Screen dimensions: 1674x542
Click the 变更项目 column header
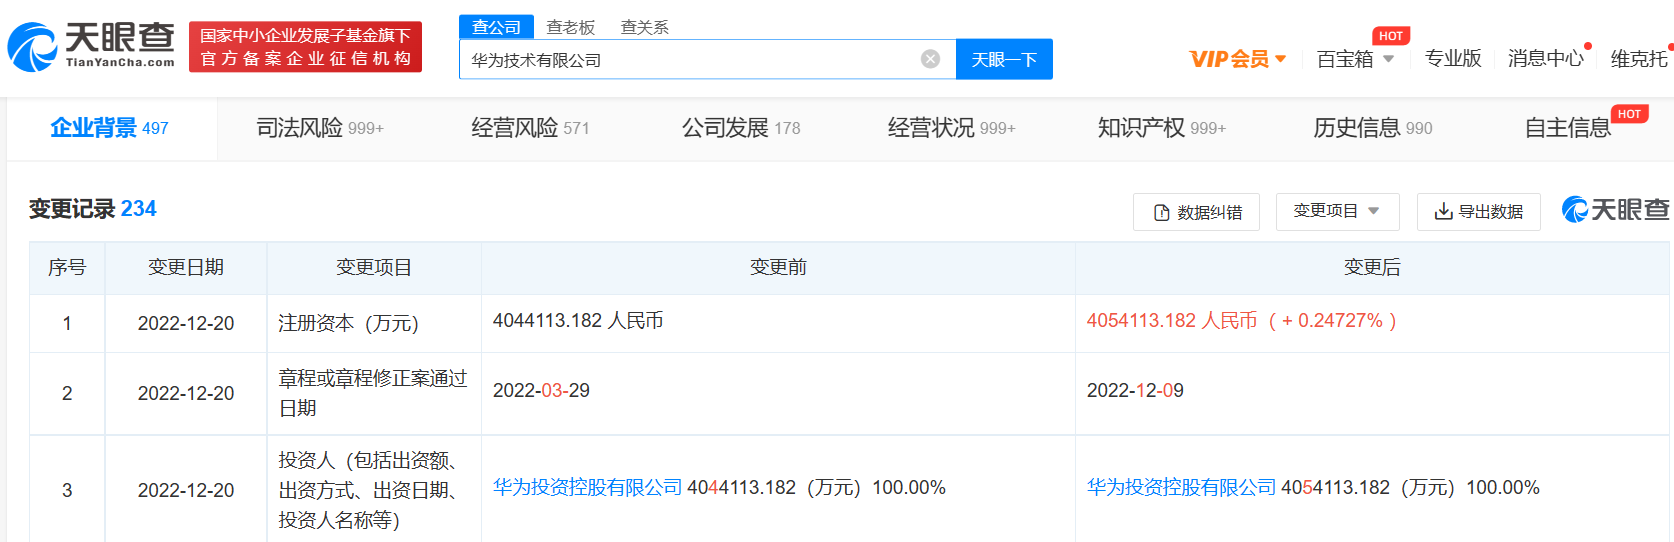374,267
